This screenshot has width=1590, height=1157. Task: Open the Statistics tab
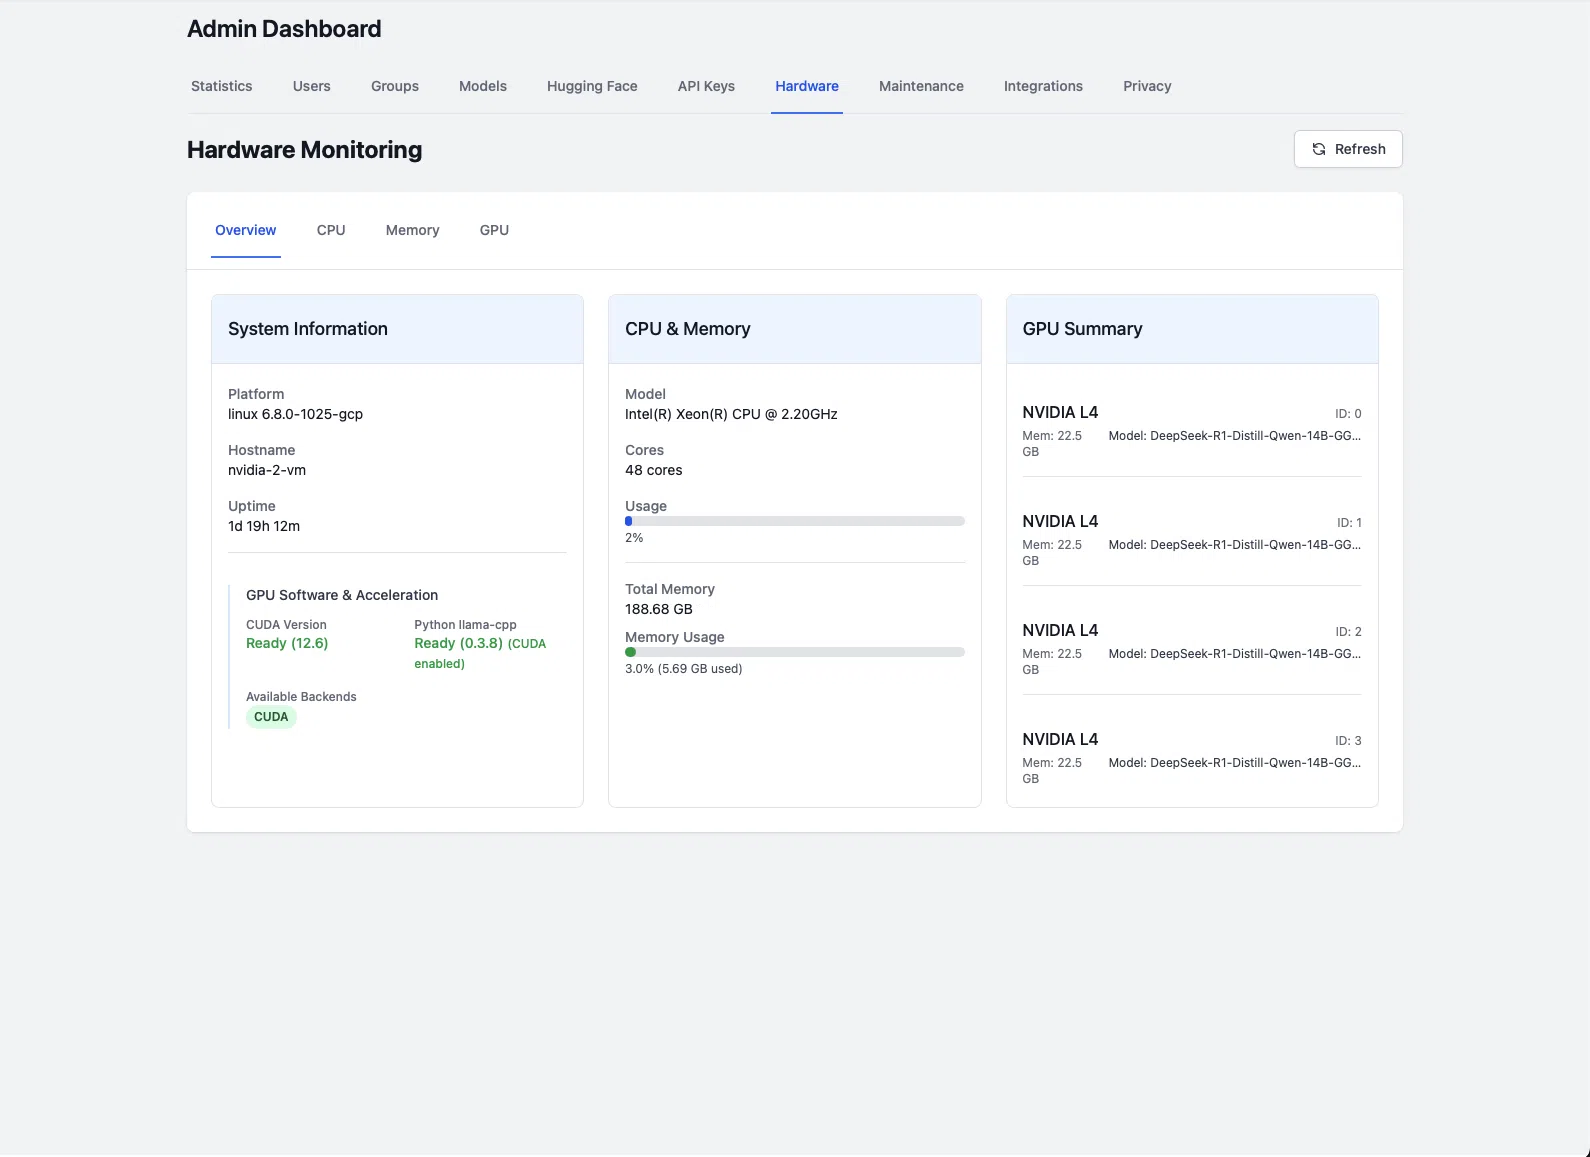tap(221, 86)
